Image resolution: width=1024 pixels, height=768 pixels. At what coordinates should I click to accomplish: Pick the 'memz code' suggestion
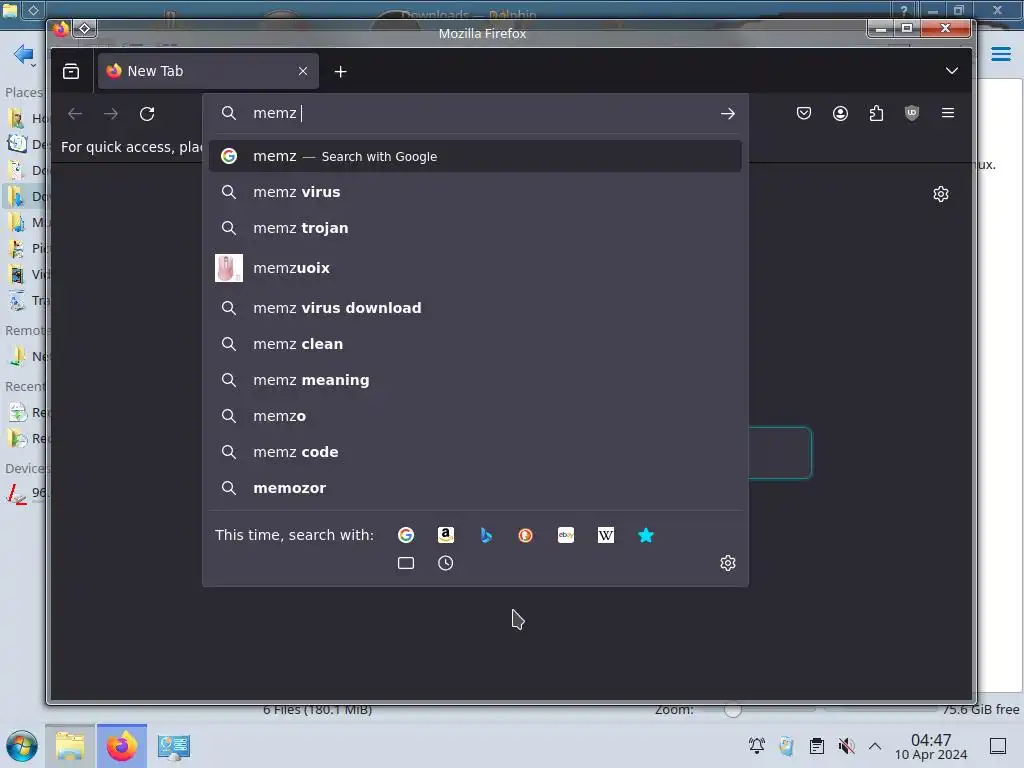[x=475, y=451]
